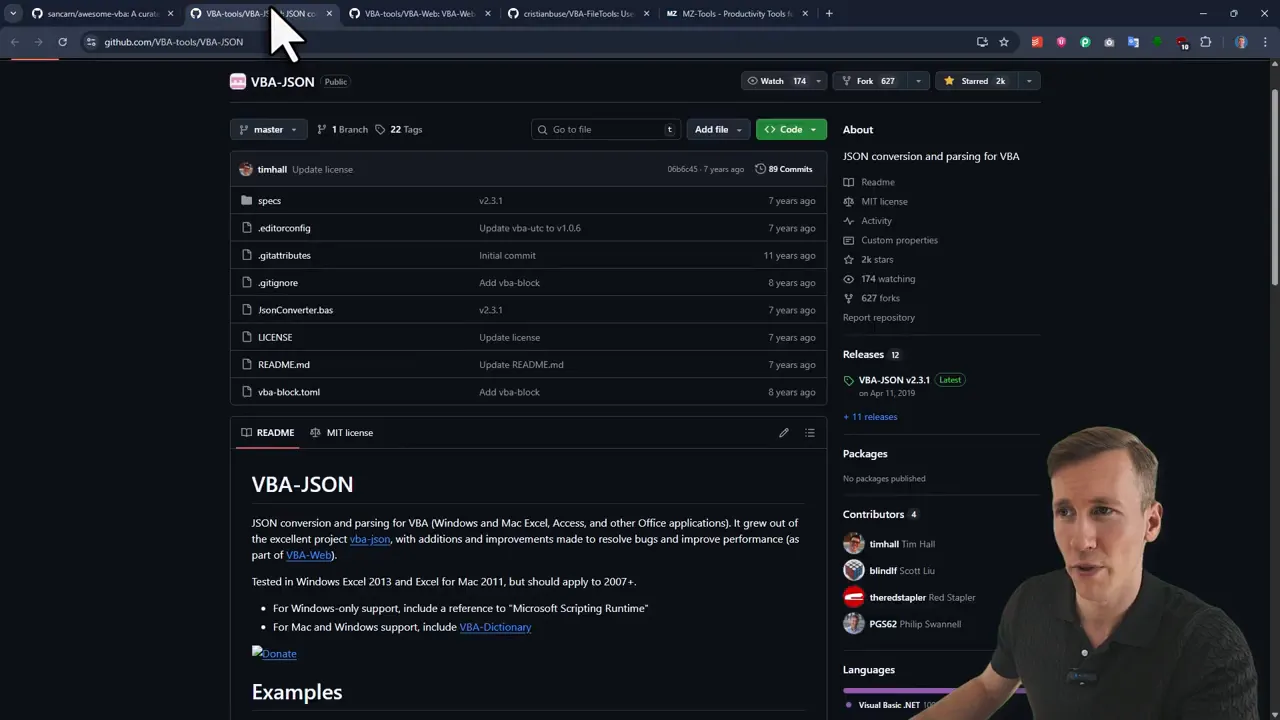Screen dimensions: 1280x720
Task: Open the specs folder
Action: tap(269, 201)
